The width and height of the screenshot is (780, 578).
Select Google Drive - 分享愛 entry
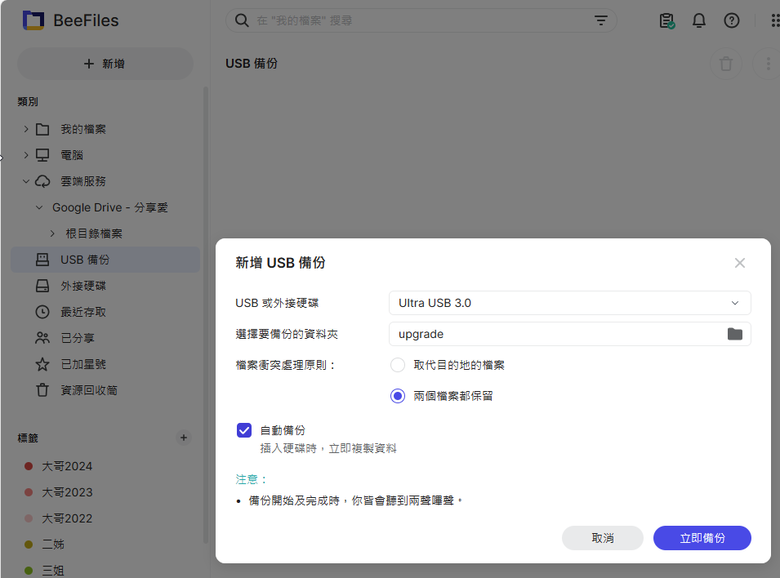[110, 207]
